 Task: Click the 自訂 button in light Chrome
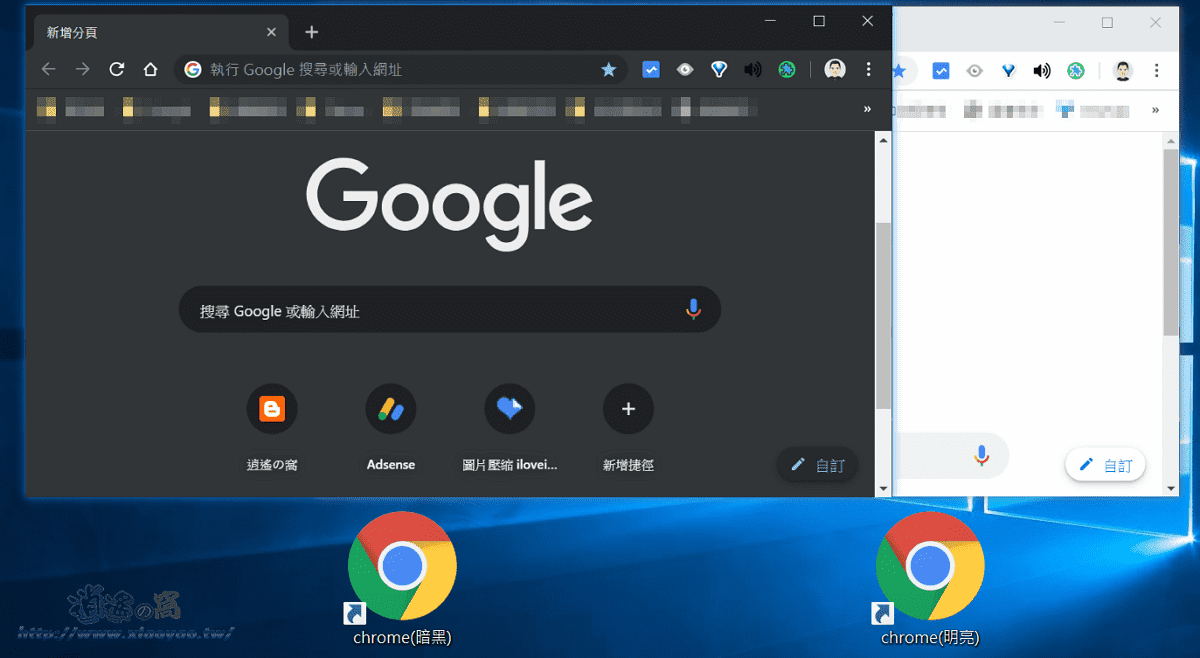coord(1106,466)
